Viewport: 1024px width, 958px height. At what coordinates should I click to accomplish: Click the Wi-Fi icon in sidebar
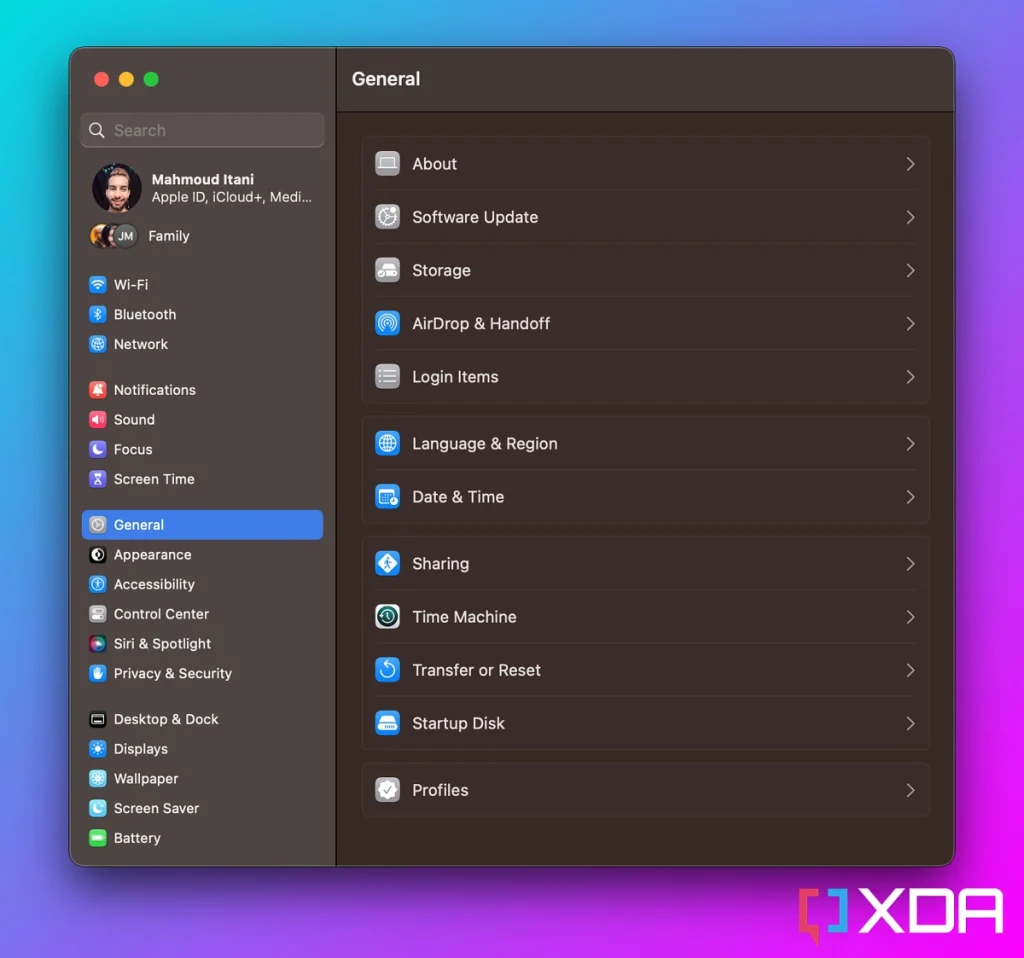(97, 285)
